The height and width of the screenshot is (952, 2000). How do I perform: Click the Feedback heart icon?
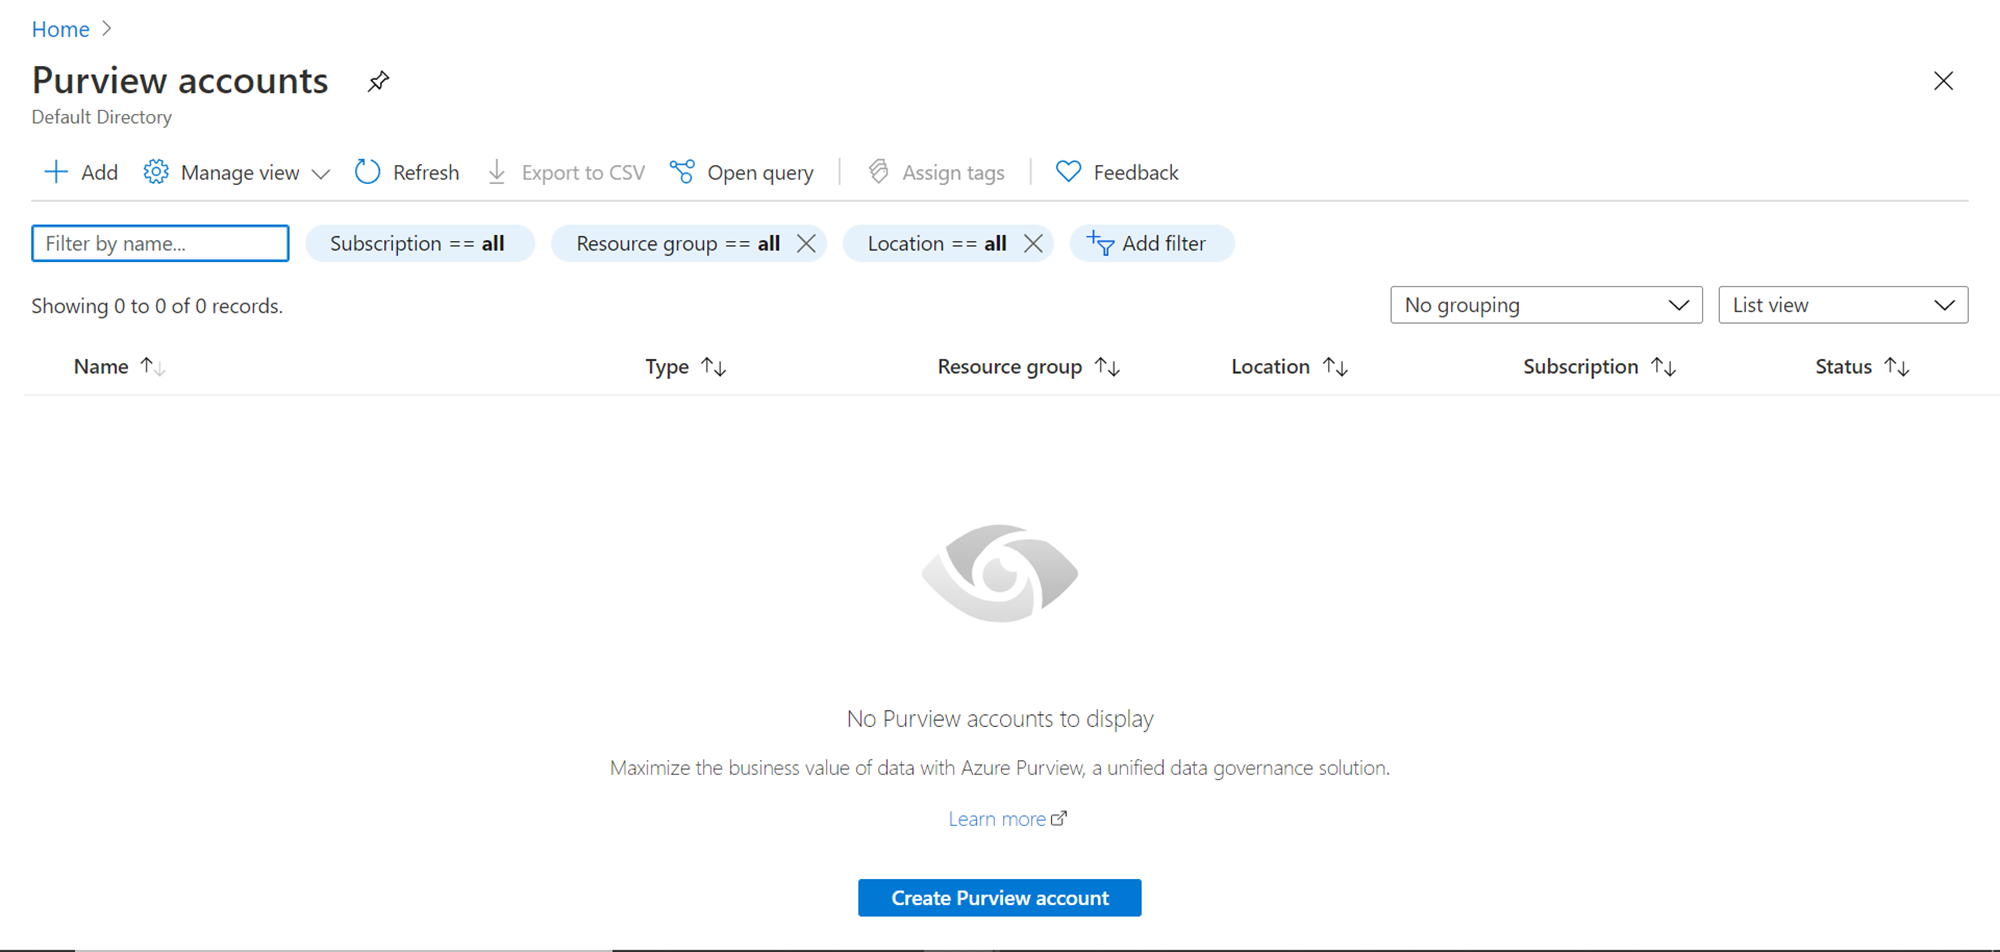coord(1068,172)
